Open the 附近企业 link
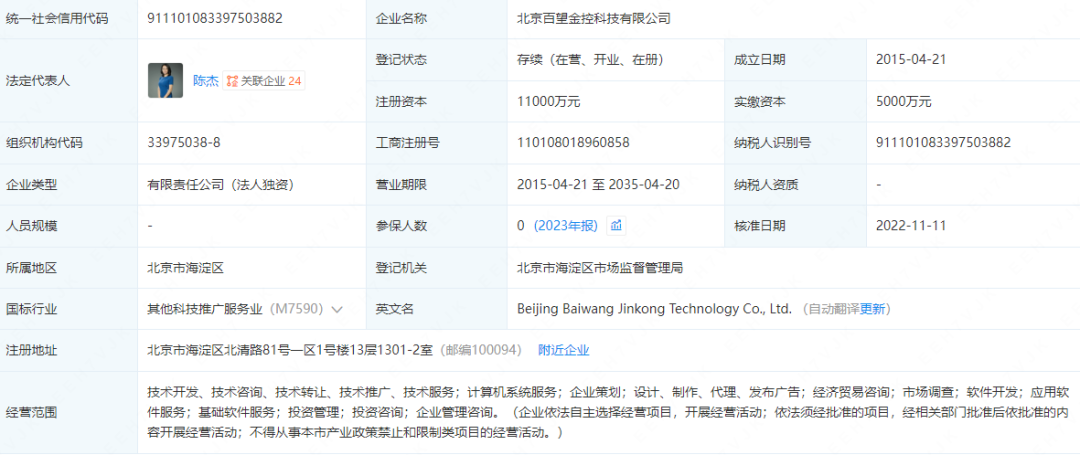 point(563,350)
